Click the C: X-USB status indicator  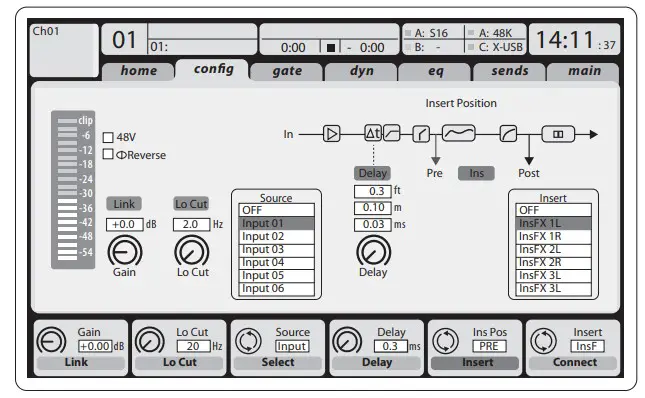coord(496,47)
